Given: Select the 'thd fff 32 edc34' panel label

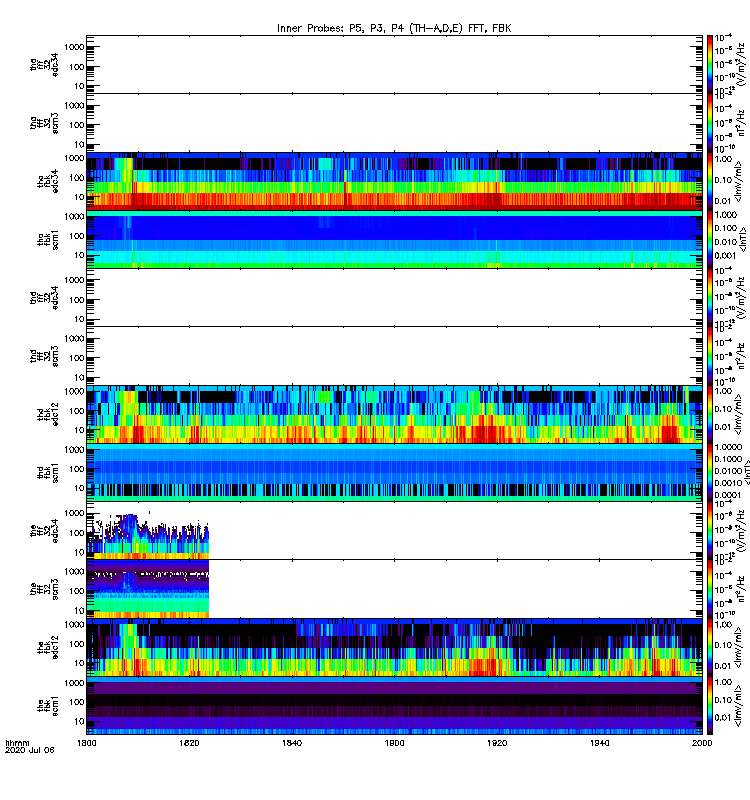Looking at the screenshot, I should [44, 297].
